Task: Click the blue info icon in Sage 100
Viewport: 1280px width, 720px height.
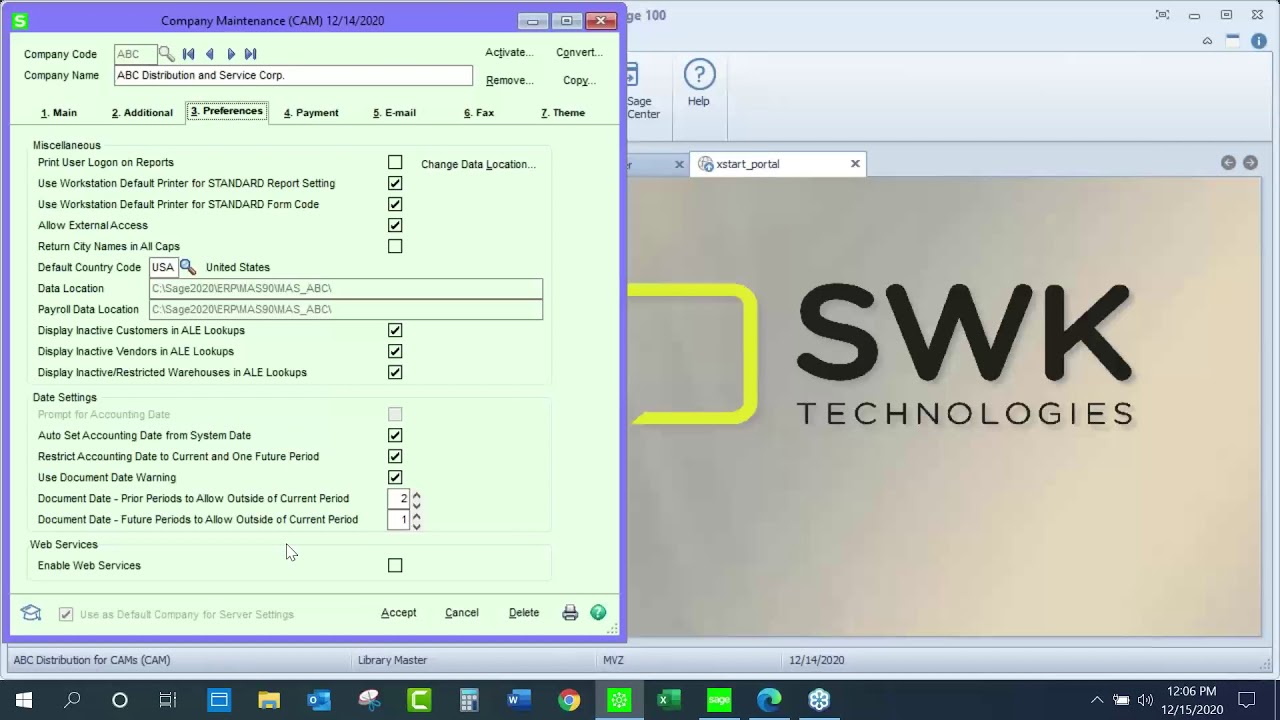Action: pos(1257,41)
